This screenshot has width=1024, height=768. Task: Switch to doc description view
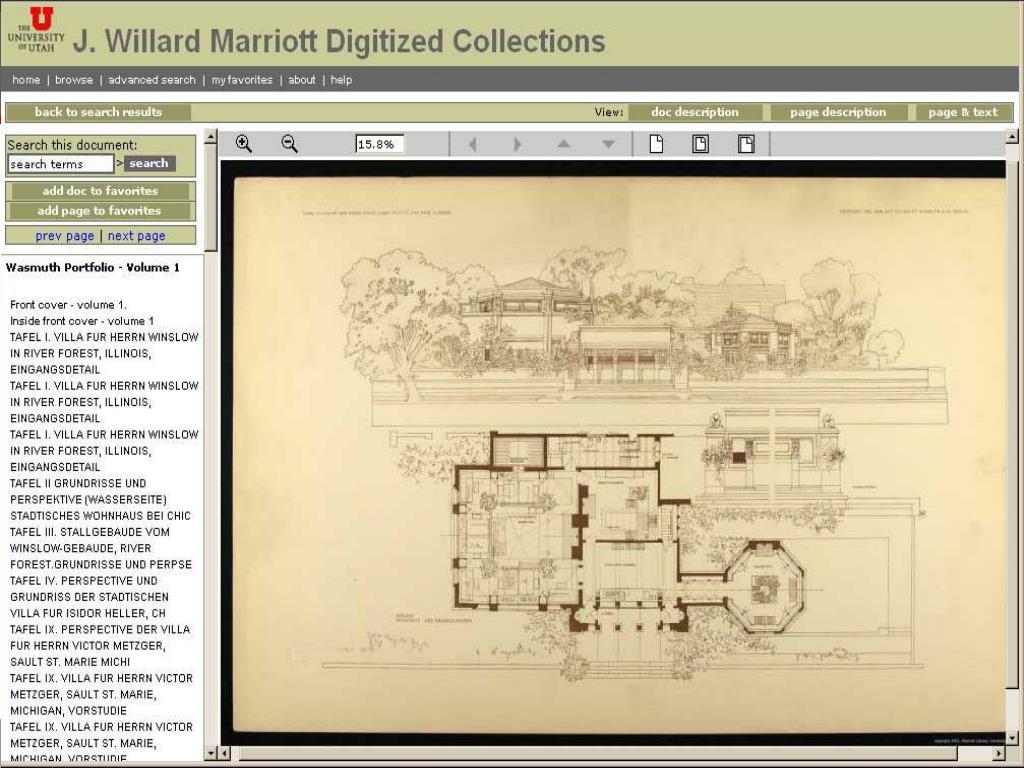(x=695, y=112)
